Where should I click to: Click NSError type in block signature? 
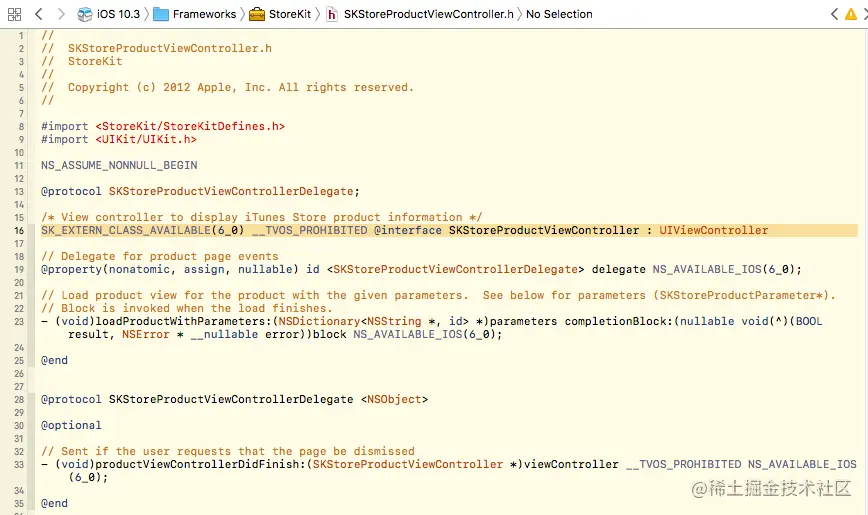[146, 334]
